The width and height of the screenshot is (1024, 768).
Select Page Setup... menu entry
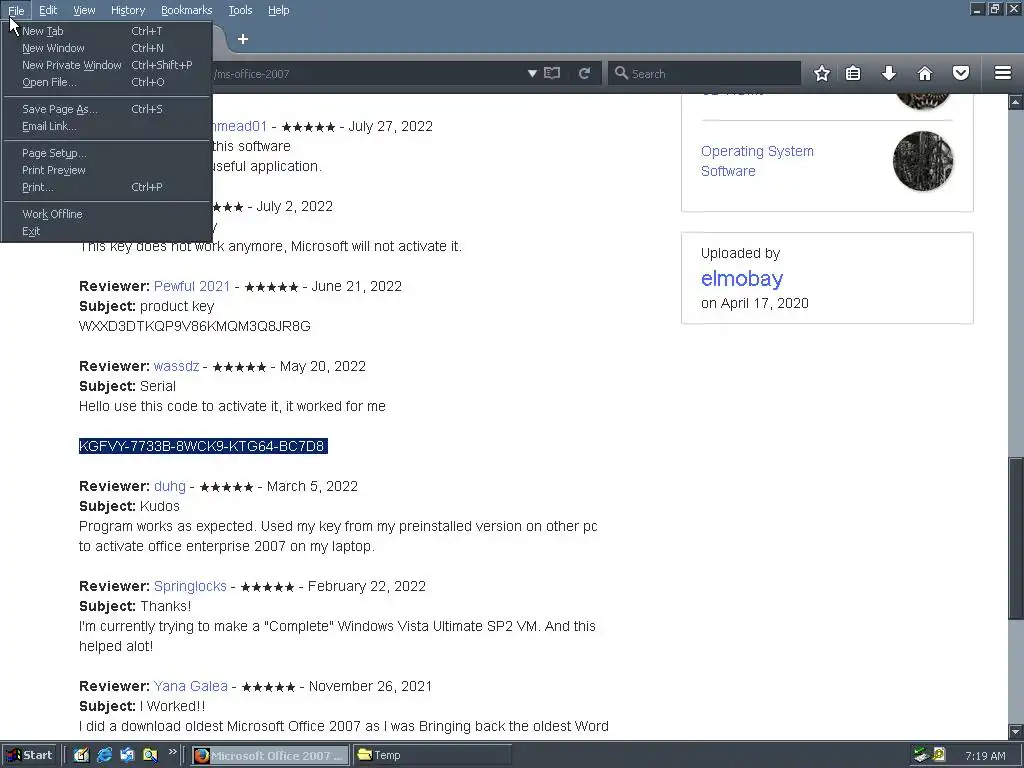[x=107, y=153]
